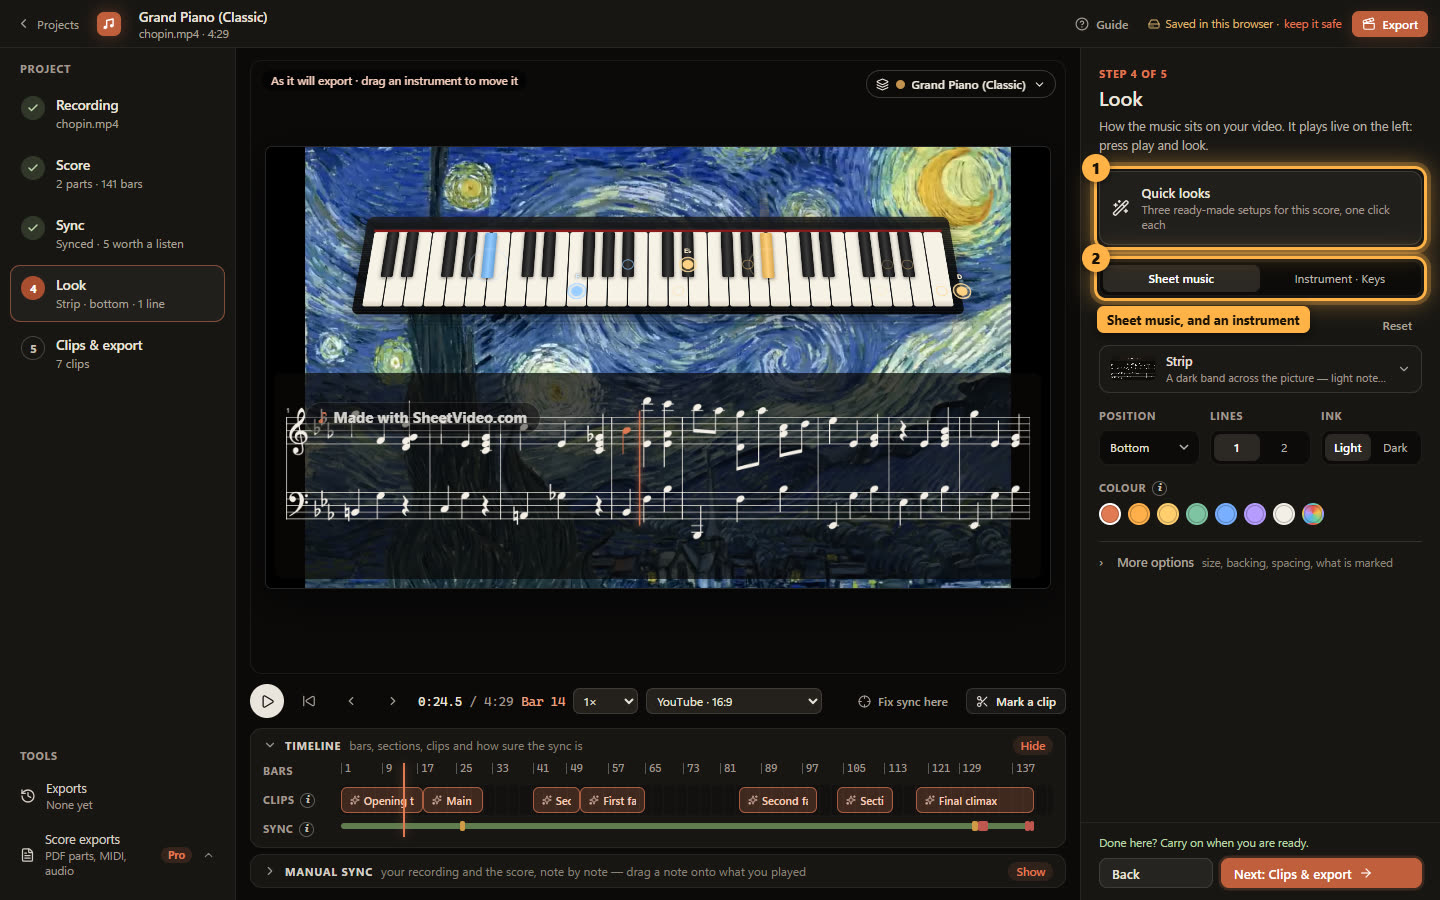Click the Export button
Screen dimensions: 1440x900
[1389, 24]
